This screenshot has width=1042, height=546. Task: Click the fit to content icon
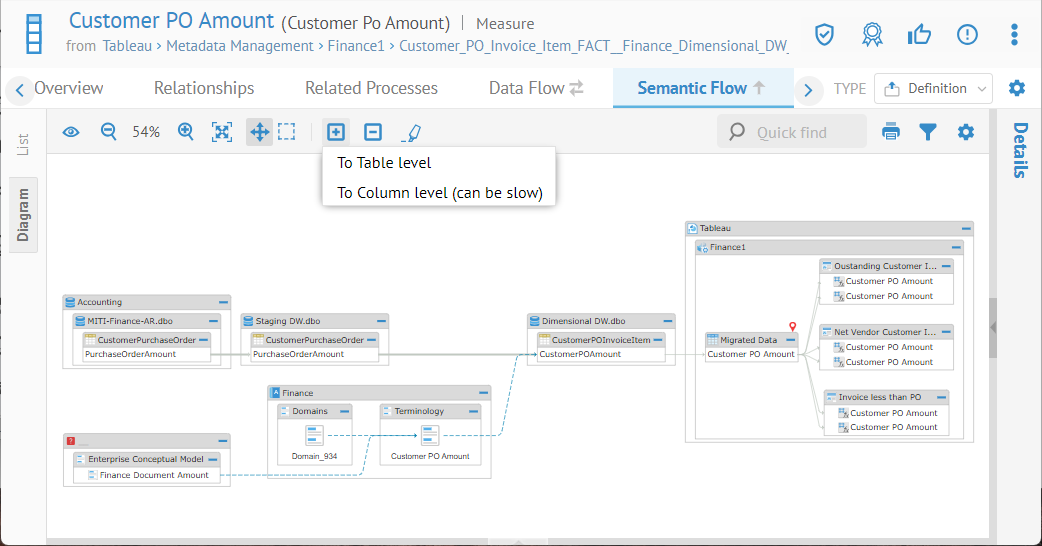[222, 132]
